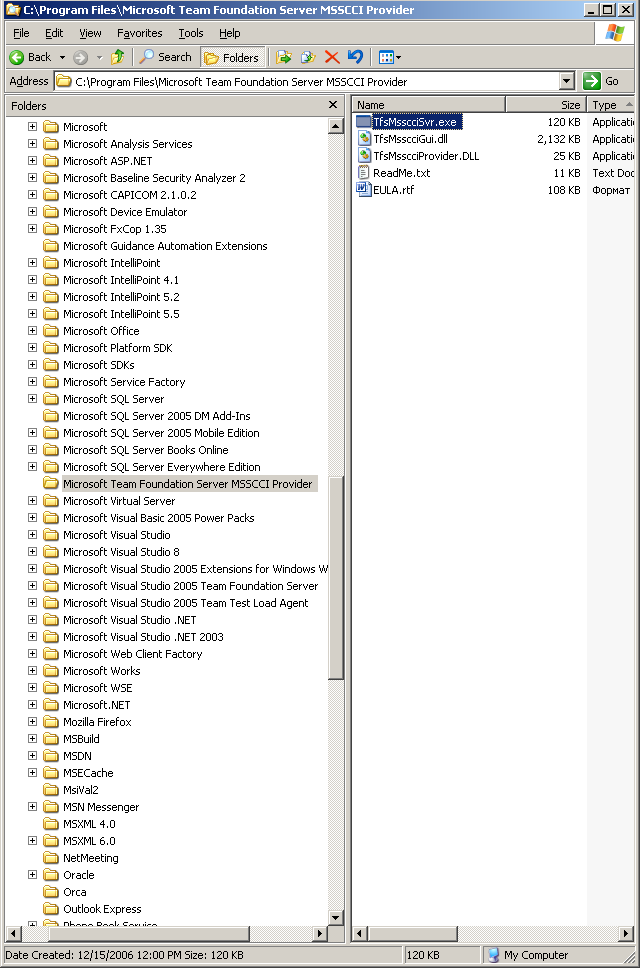This screenshot has height=968, width=640.
Task: Click the Go button
Action: click(602, 81)
